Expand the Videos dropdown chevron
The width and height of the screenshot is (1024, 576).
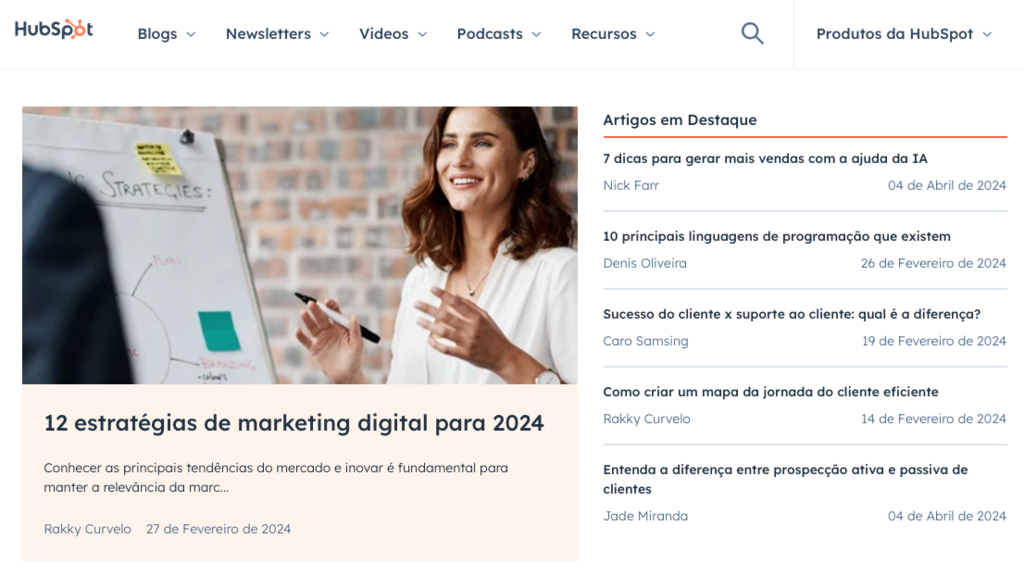click(422, 34)
